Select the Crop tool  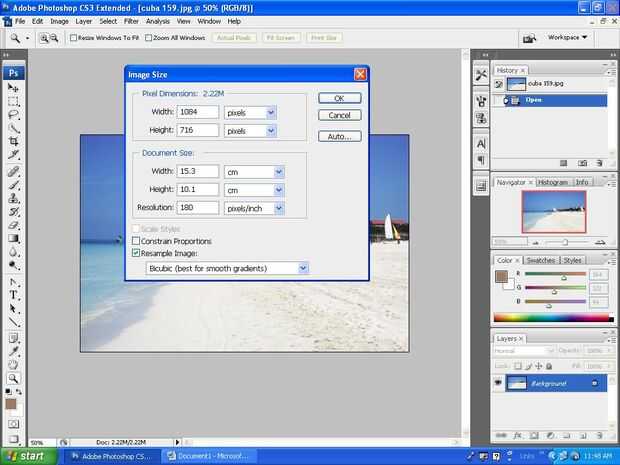pyautogui.click(x=13, y=141)
